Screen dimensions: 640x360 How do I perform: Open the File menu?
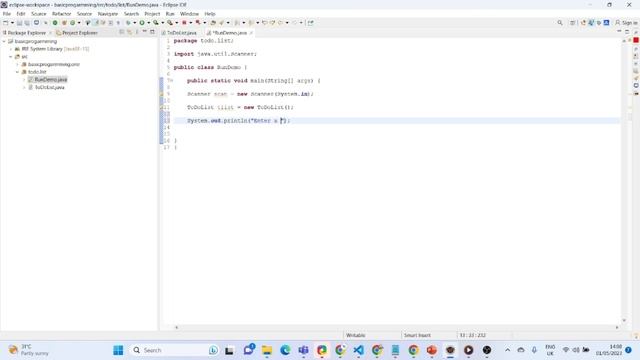(x=7, y=14)
